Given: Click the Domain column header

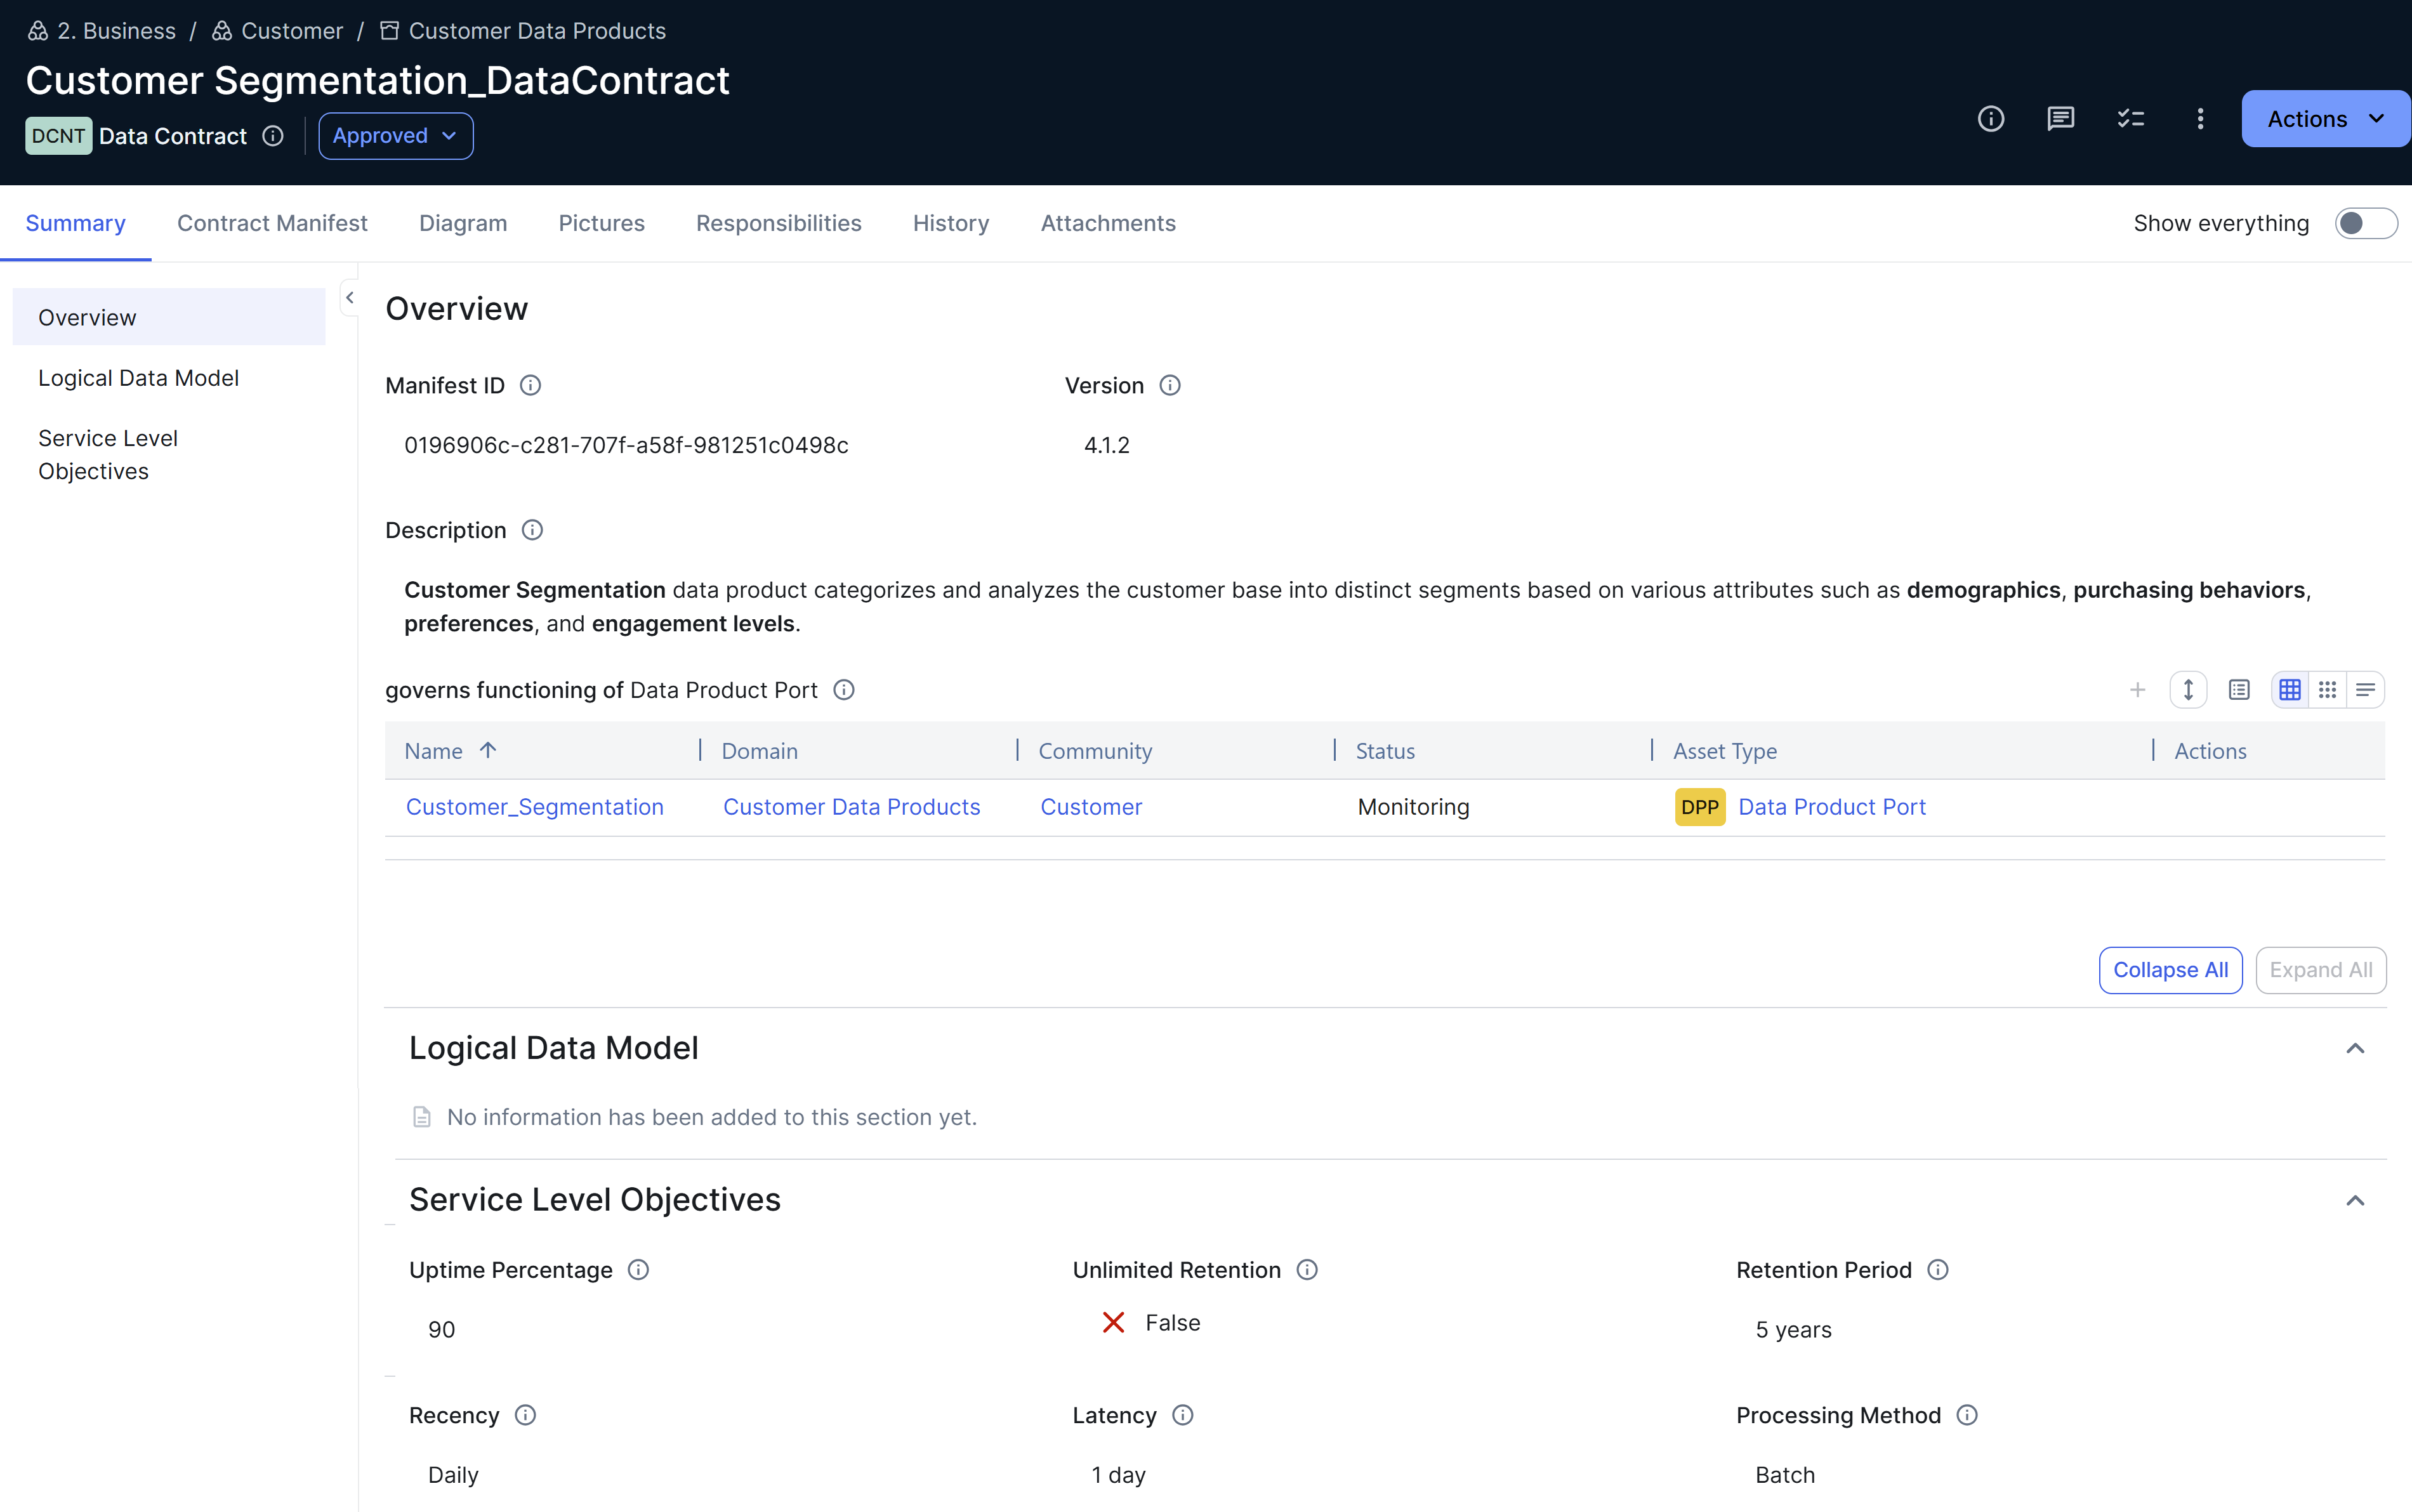Looking at the screenshot, I should (x=760, y=751).
